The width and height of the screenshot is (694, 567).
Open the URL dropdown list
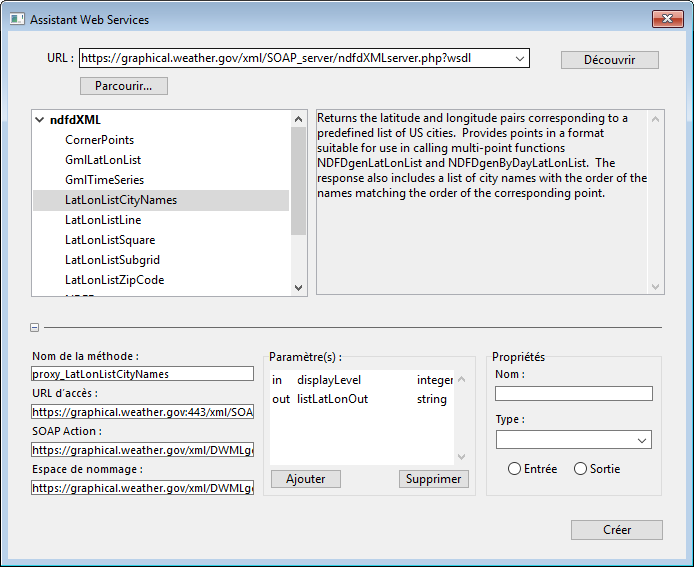519,59
